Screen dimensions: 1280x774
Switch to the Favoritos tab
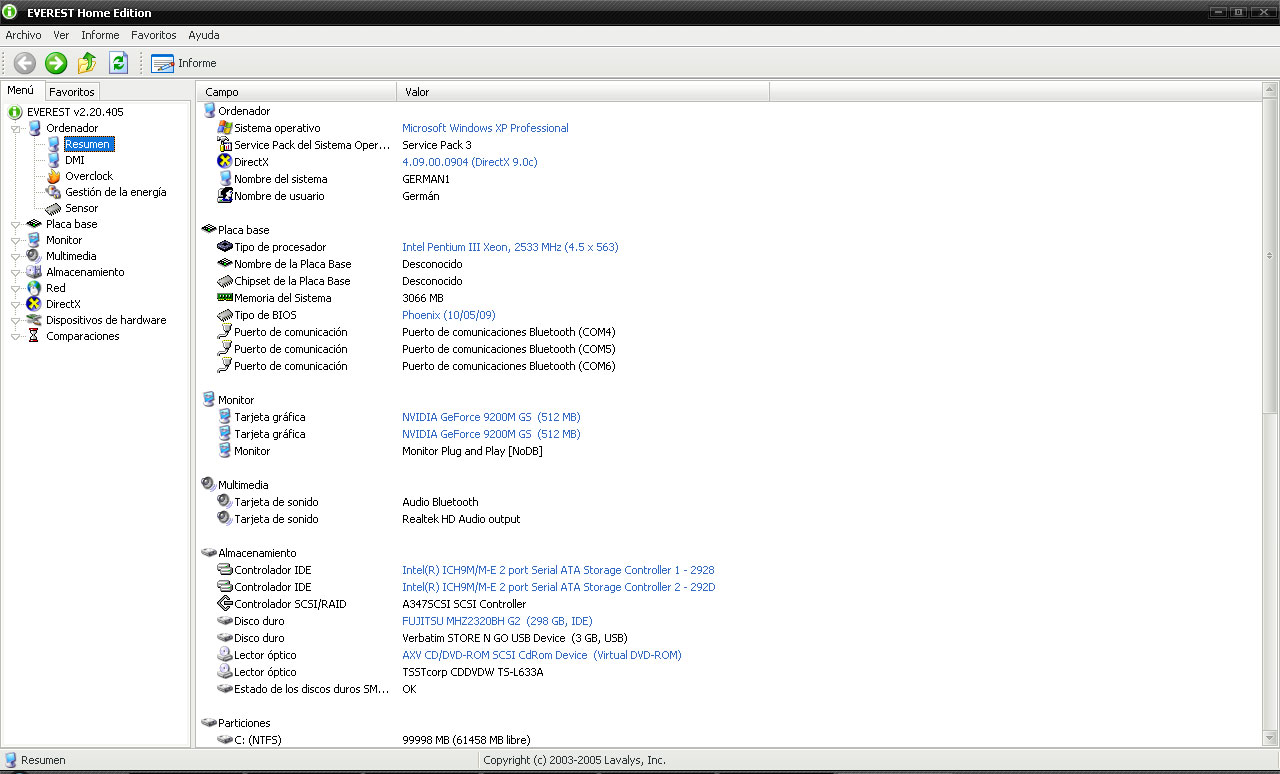pyautogui.click(x=72, y=92)
